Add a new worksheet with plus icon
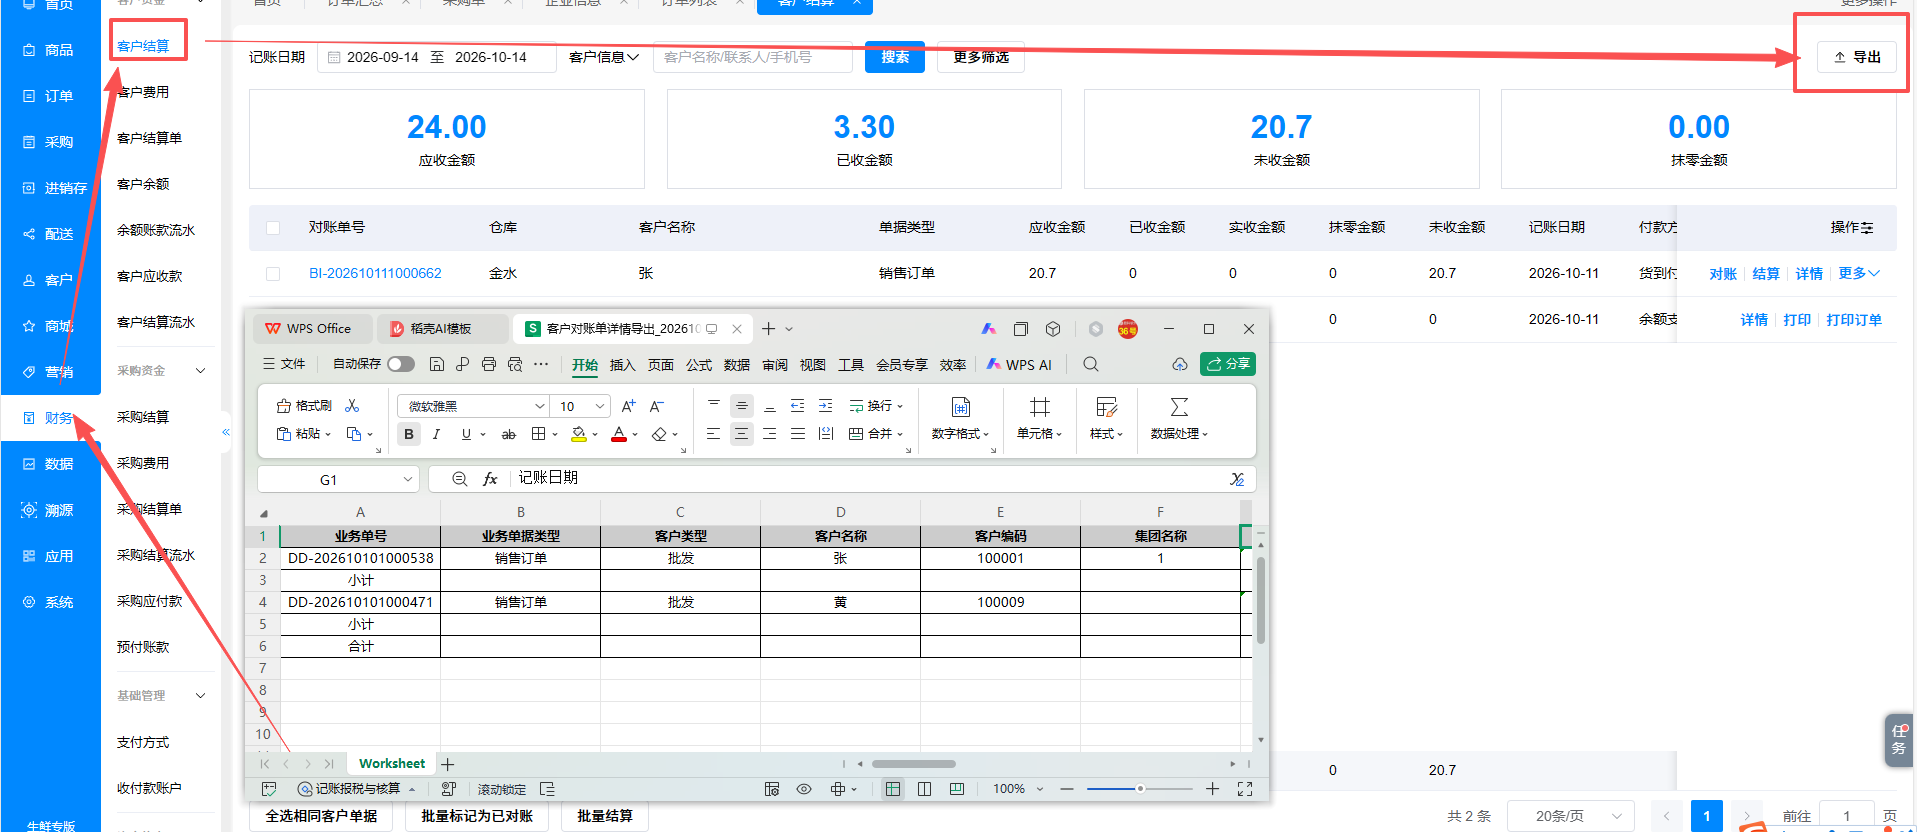This screenshot has width=1917, height=832. (x=448, y=764)
